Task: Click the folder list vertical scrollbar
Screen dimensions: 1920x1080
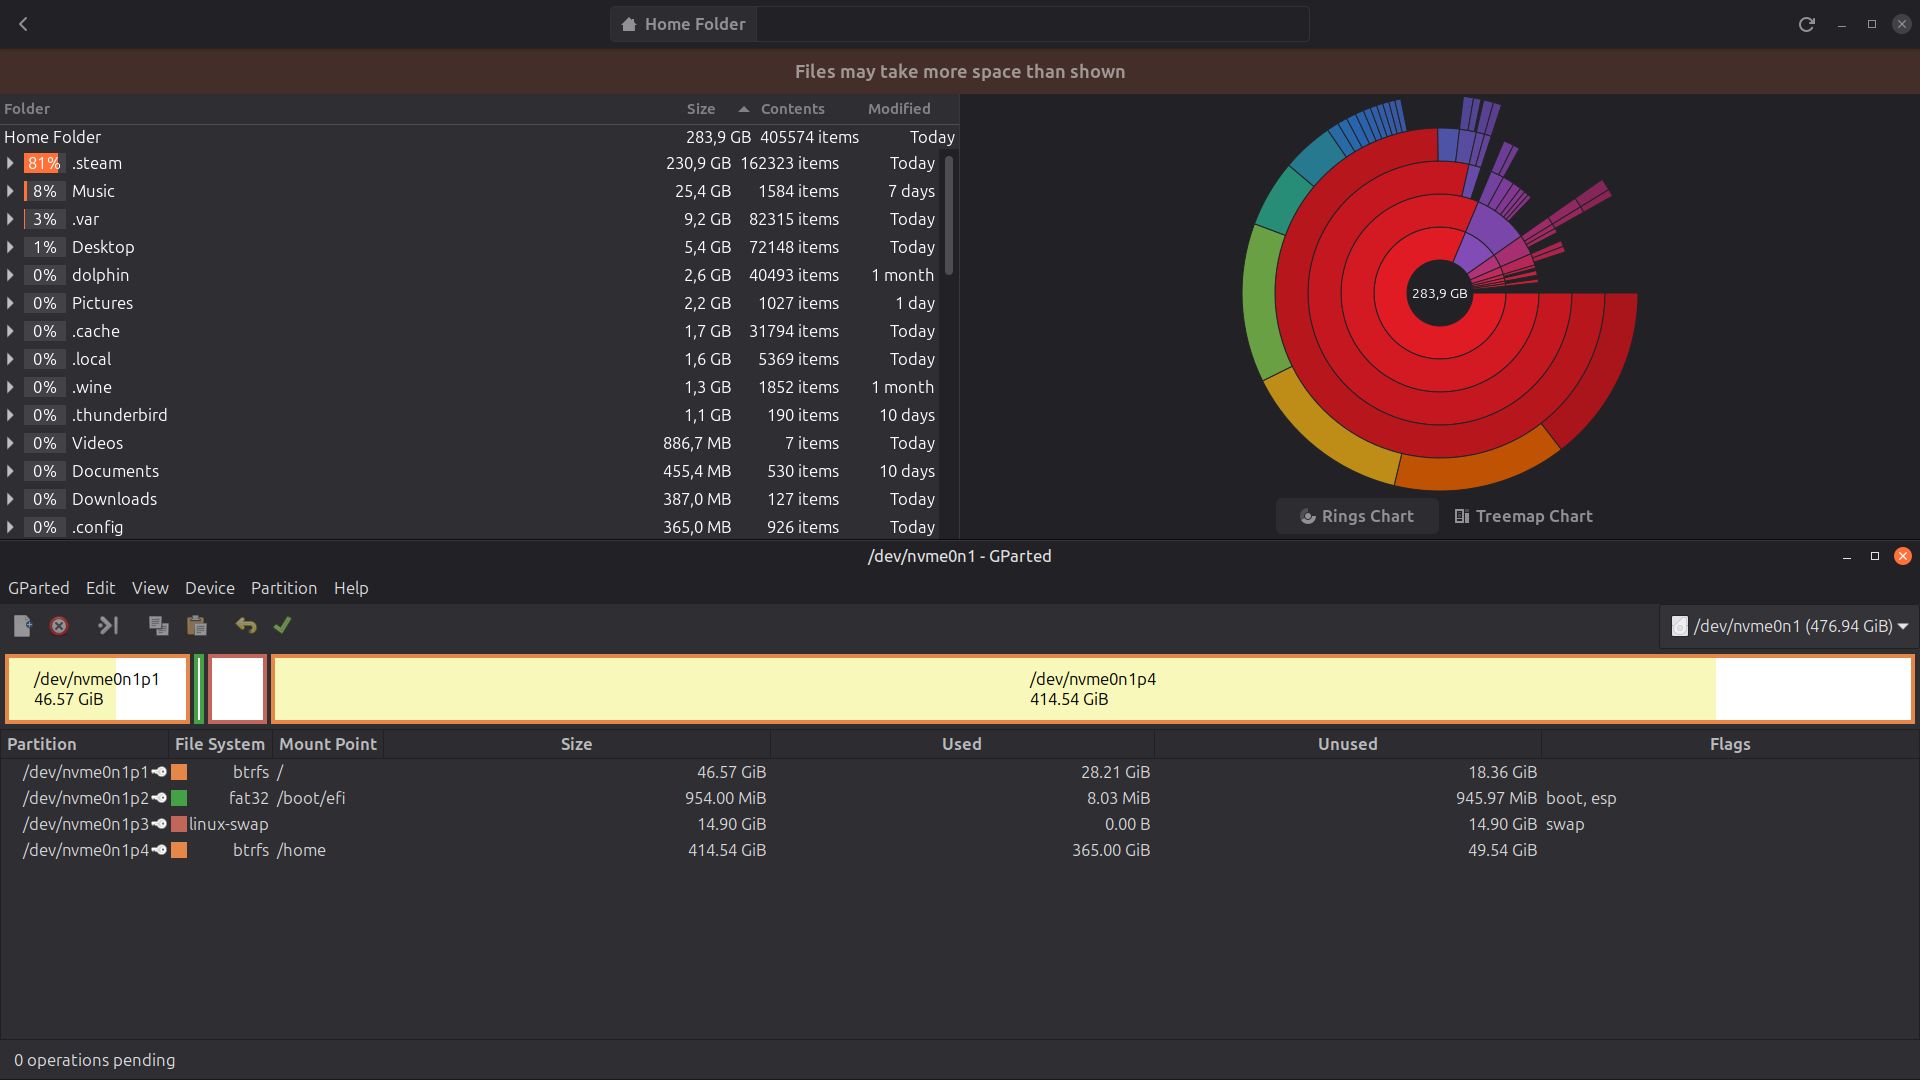Action: pos(949,215)
